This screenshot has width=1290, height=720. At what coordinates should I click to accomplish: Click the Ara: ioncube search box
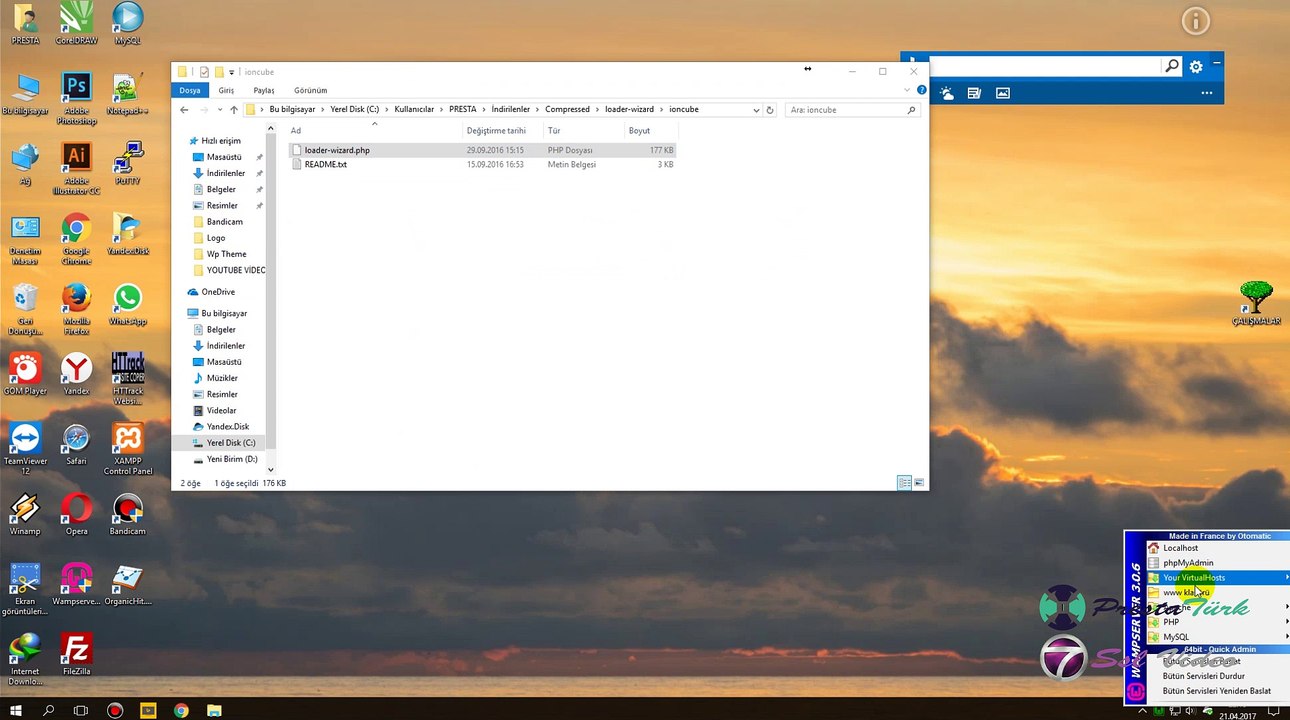pos(852,110)
